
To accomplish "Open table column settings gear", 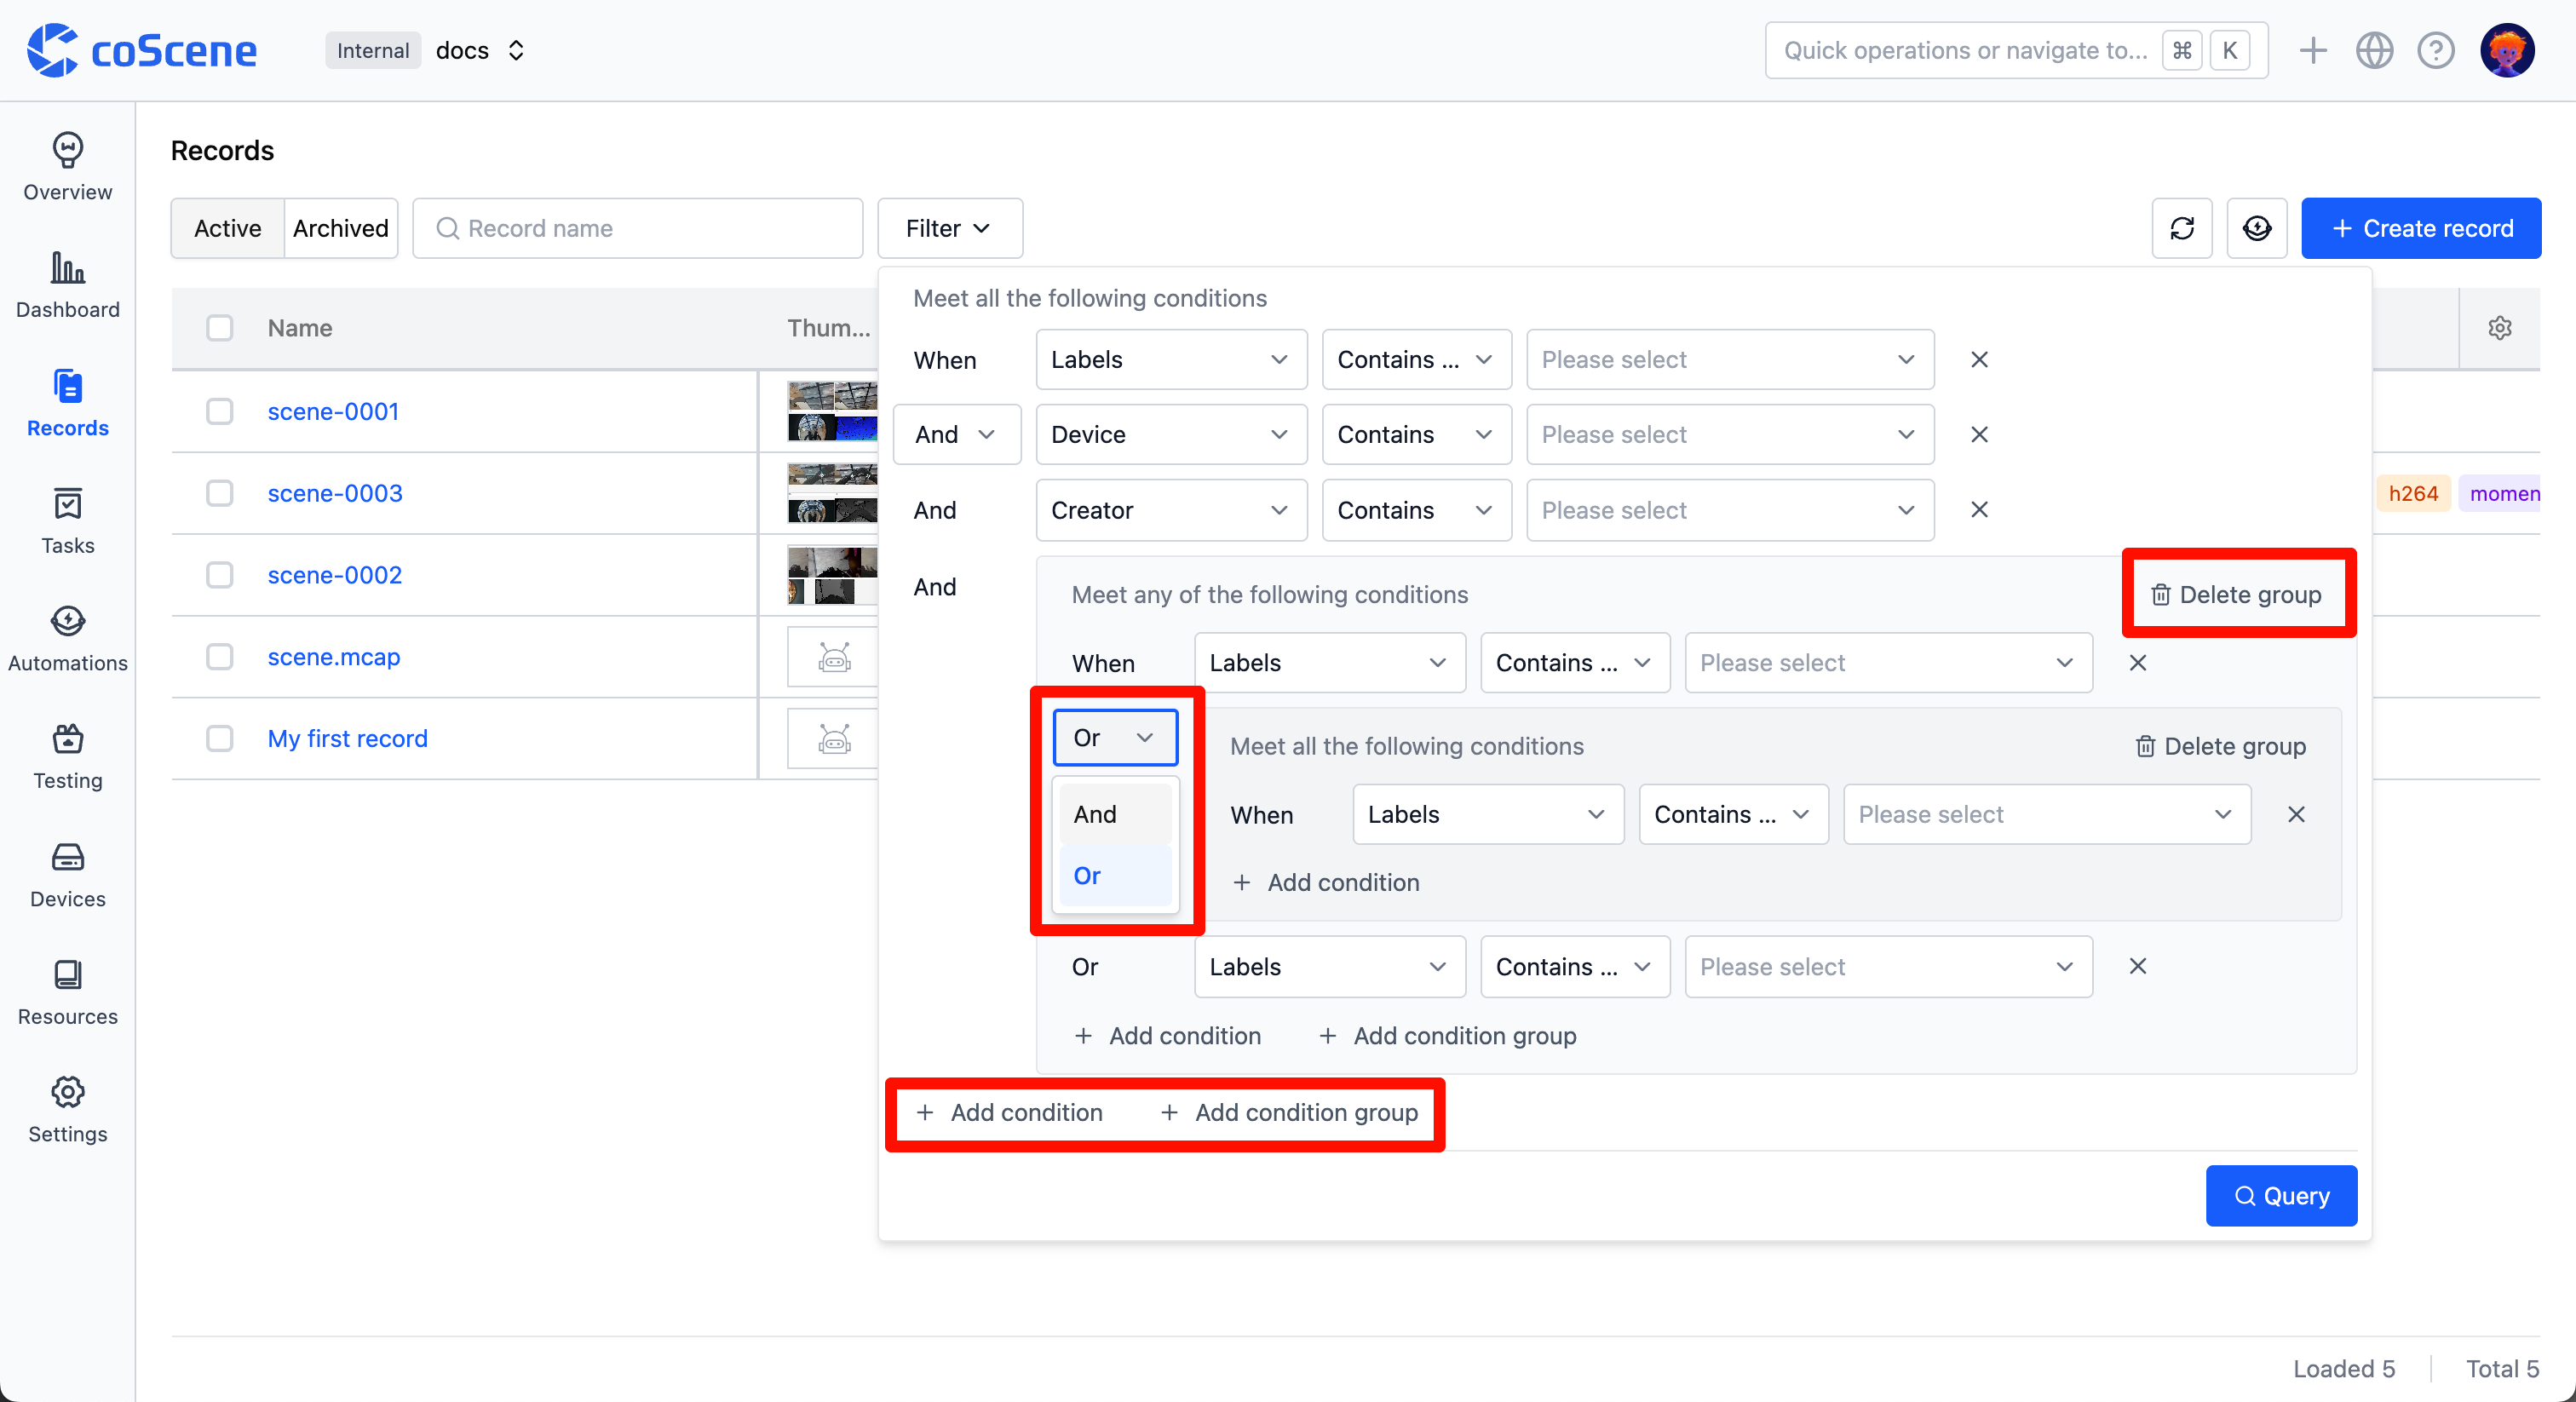I will pyautogui.click(x=2500, y=327).
